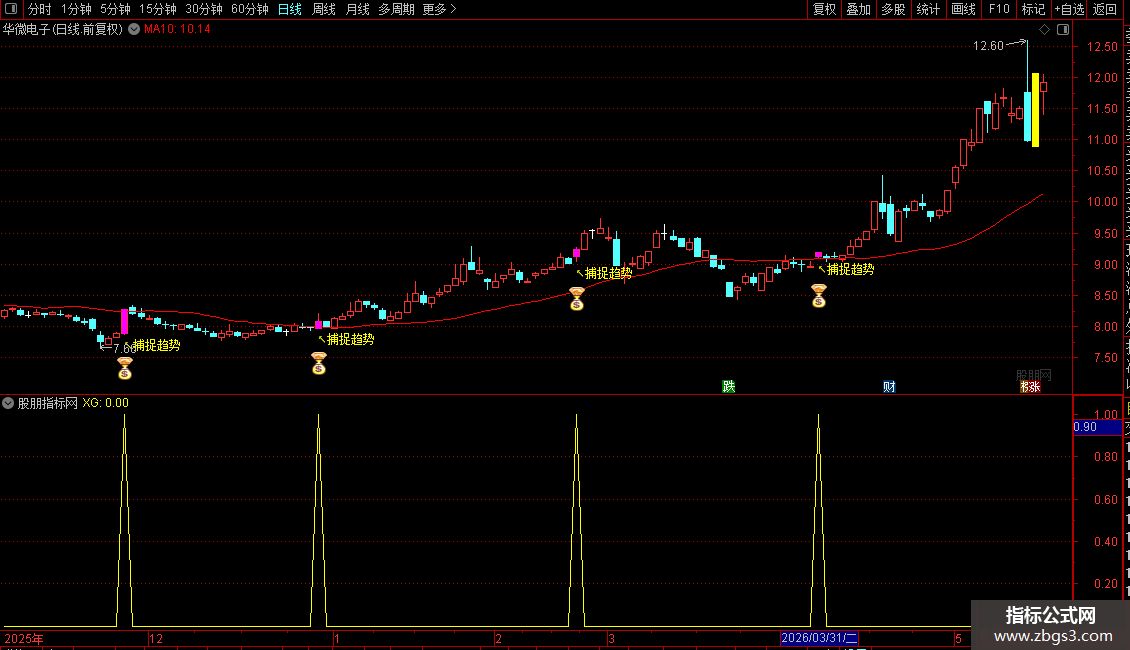Click the 画线 drawing tools button
The image size is (1130, 650).
pos(963,9)
